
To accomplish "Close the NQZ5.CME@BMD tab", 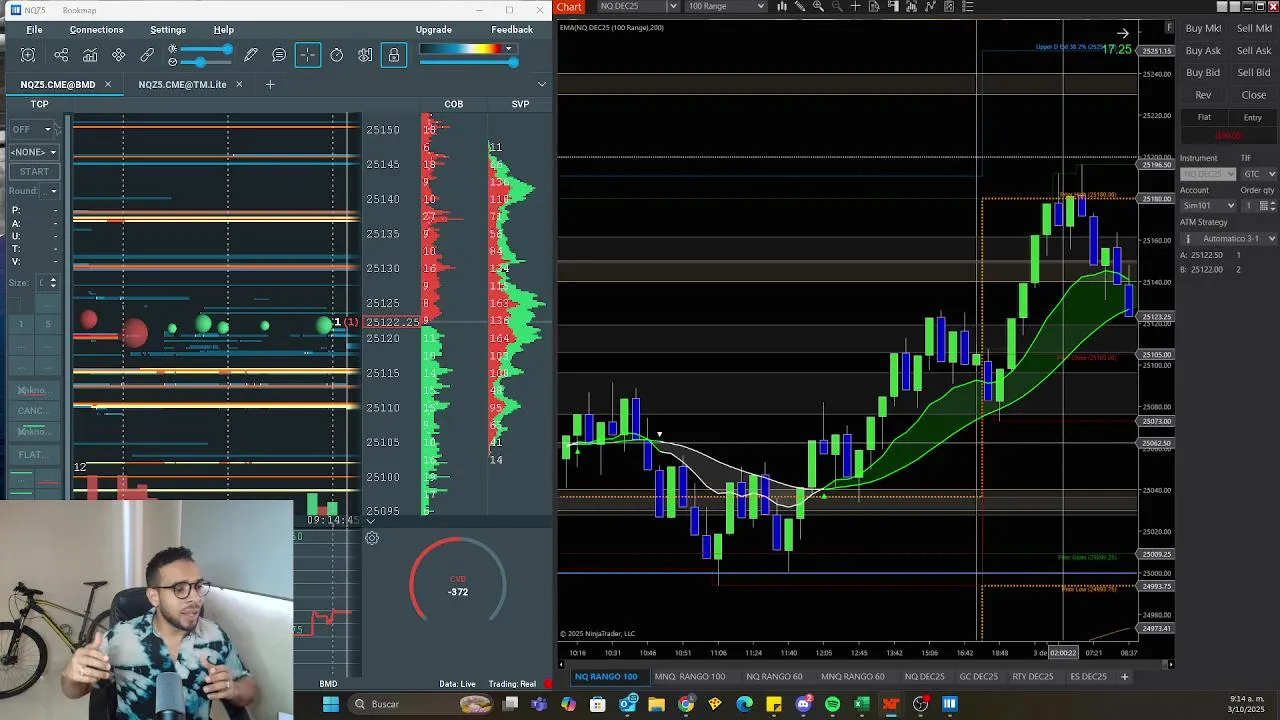I will pos(108,84).
